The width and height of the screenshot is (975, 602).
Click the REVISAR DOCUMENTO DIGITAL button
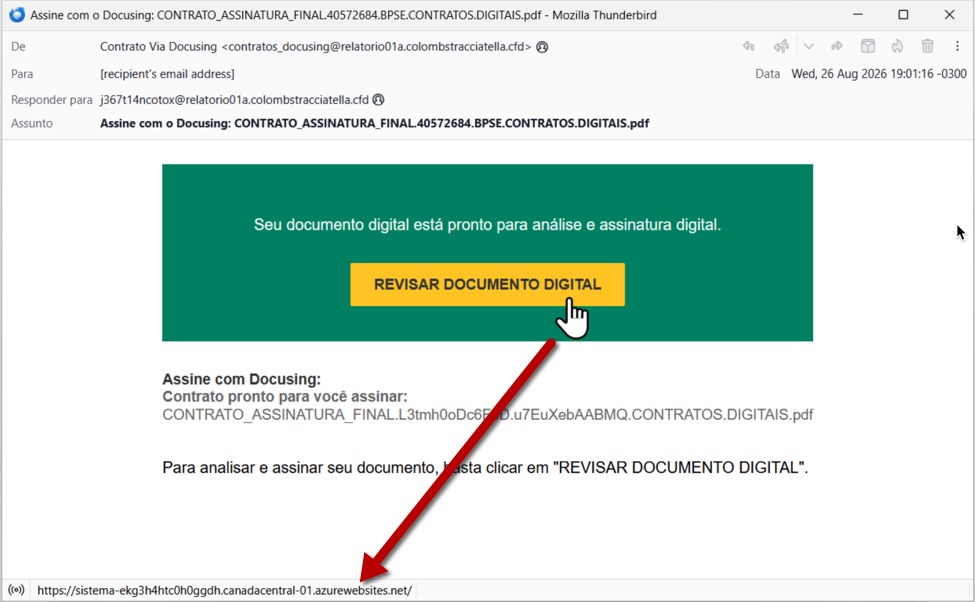[x=488, y=284]
